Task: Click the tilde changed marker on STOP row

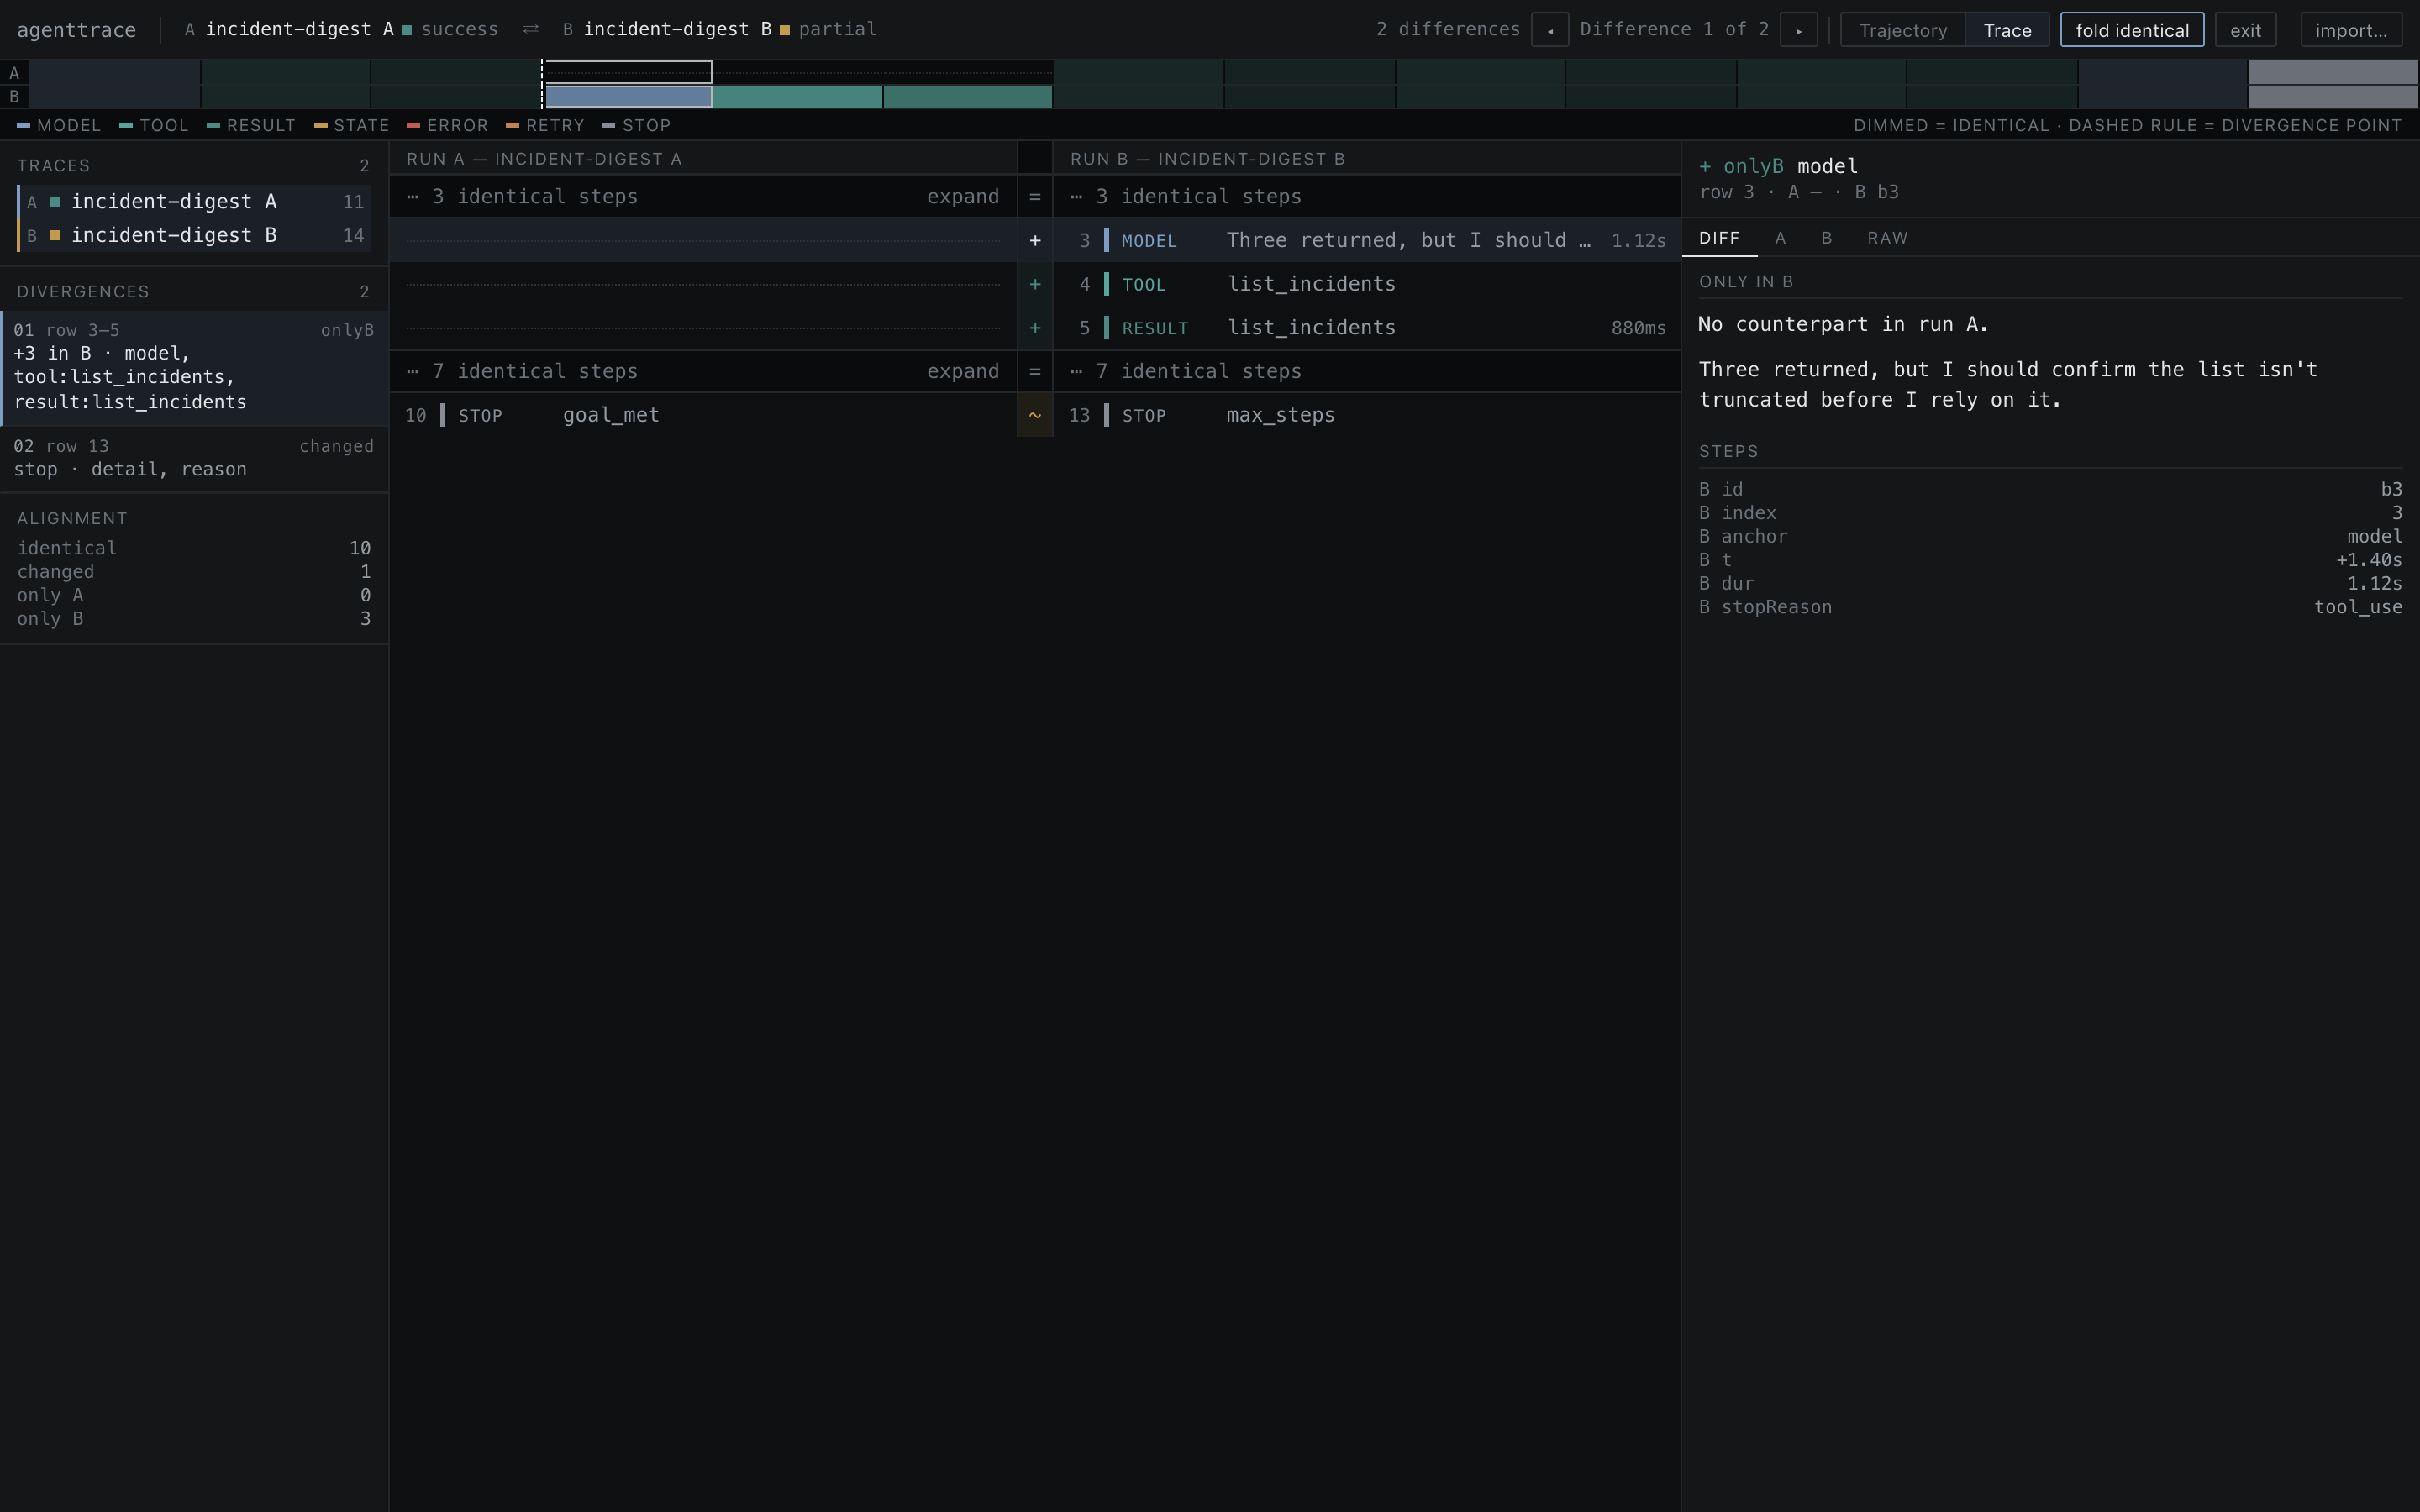Action: tap(1035, 415)
